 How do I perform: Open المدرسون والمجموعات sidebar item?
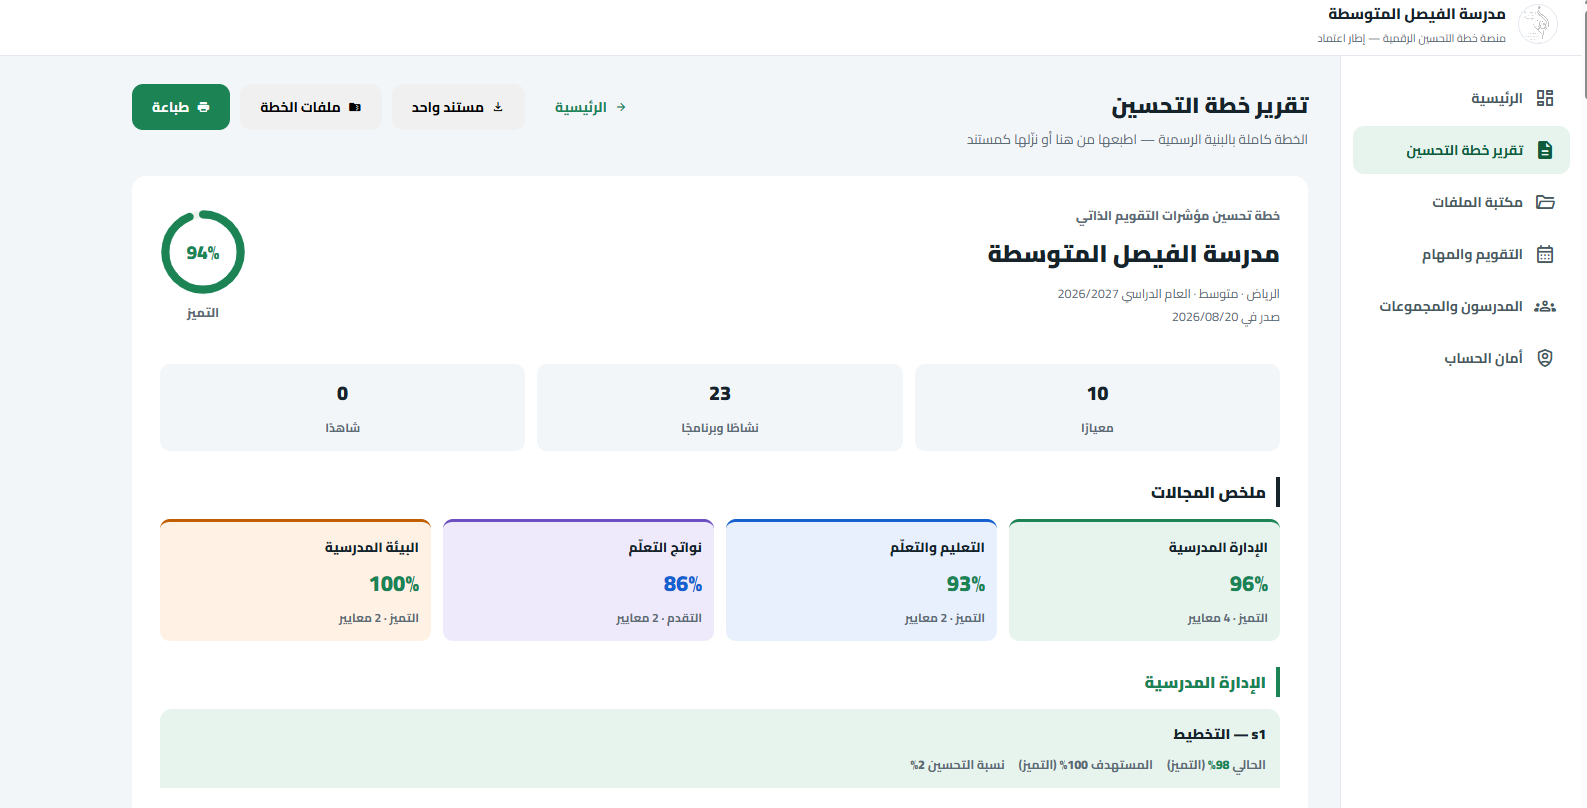1461,306
